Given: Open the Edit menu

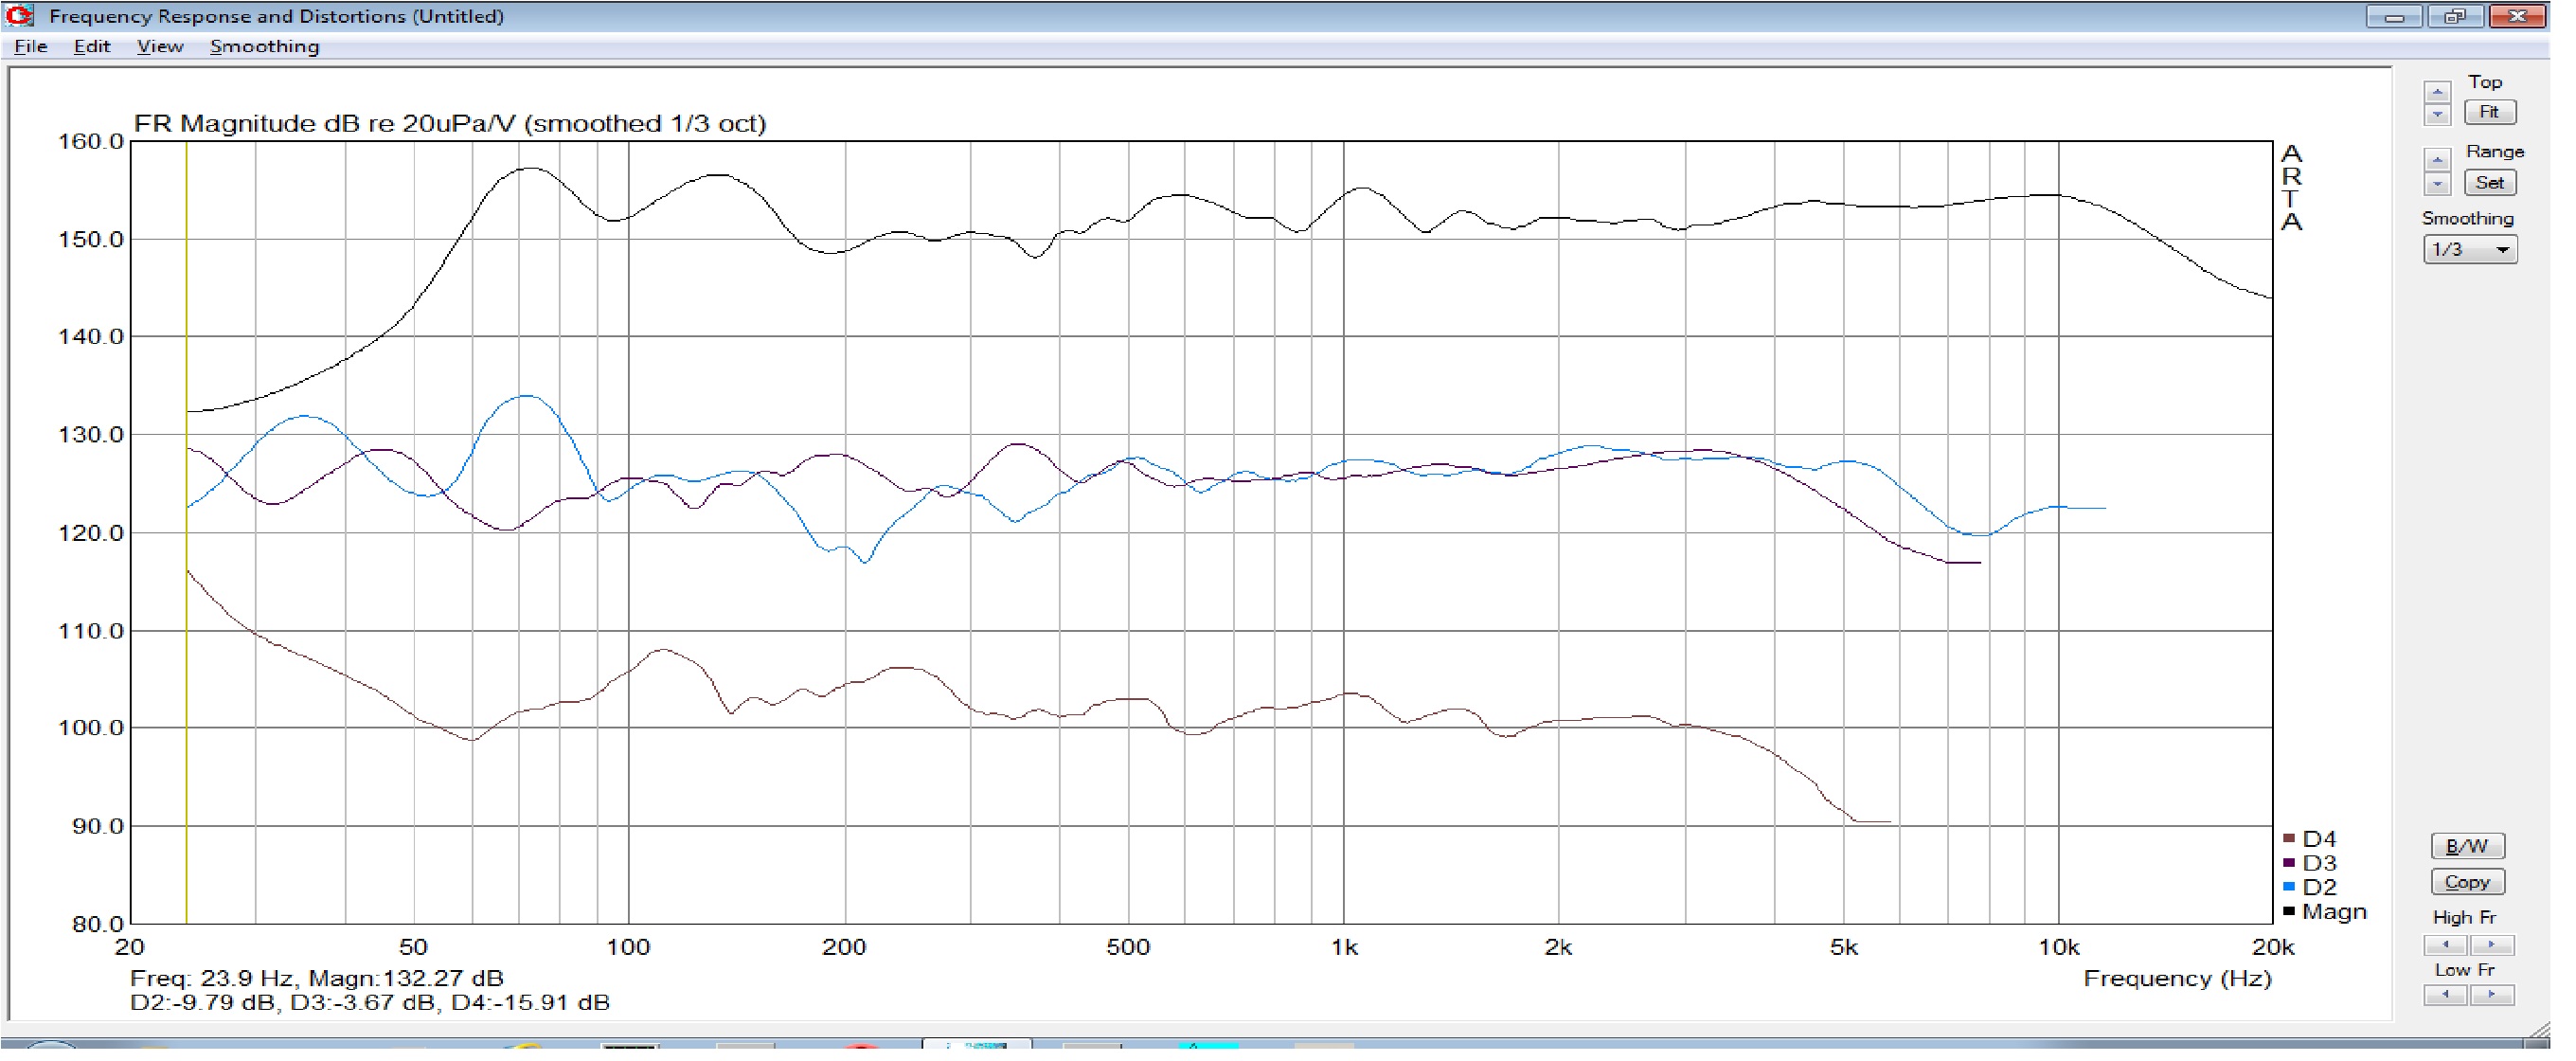Looking at the screenshot, I should (91, 46).
